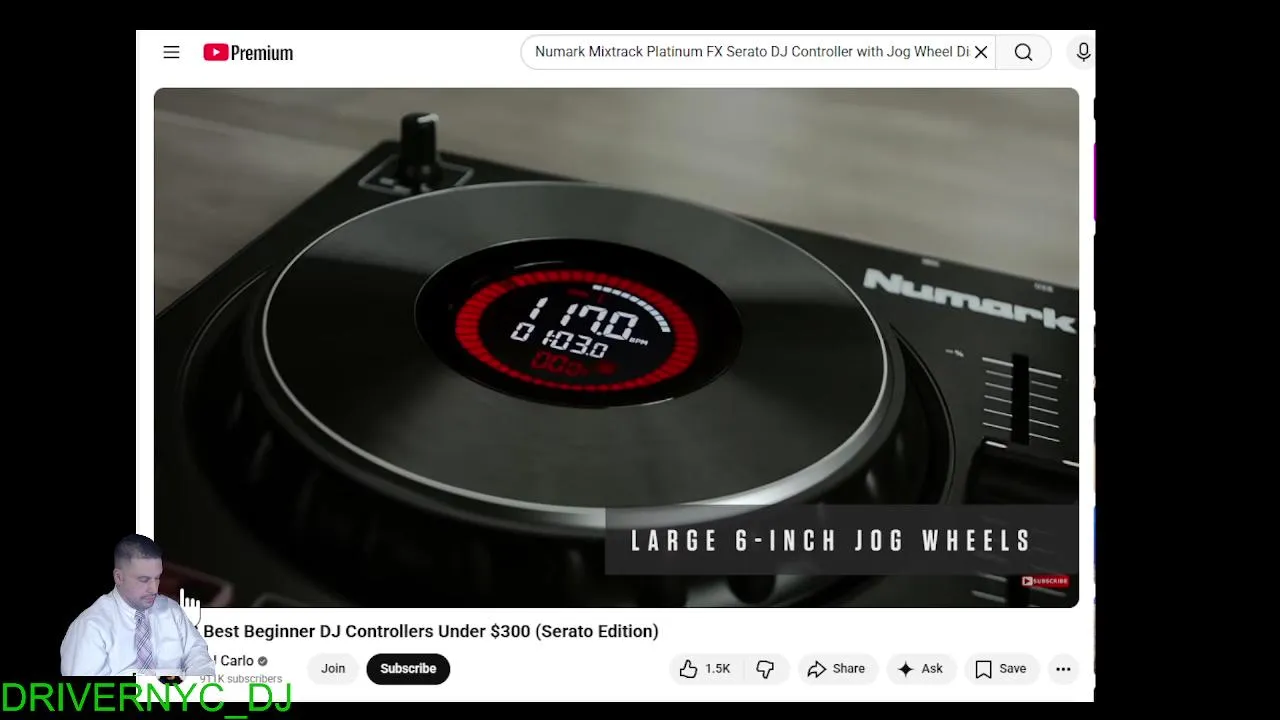Image resolution: width=1280 pixels, height=720 pixels.
Task: Open the YouTube hamburger guide menu
Action: click(x=171, y=52)
